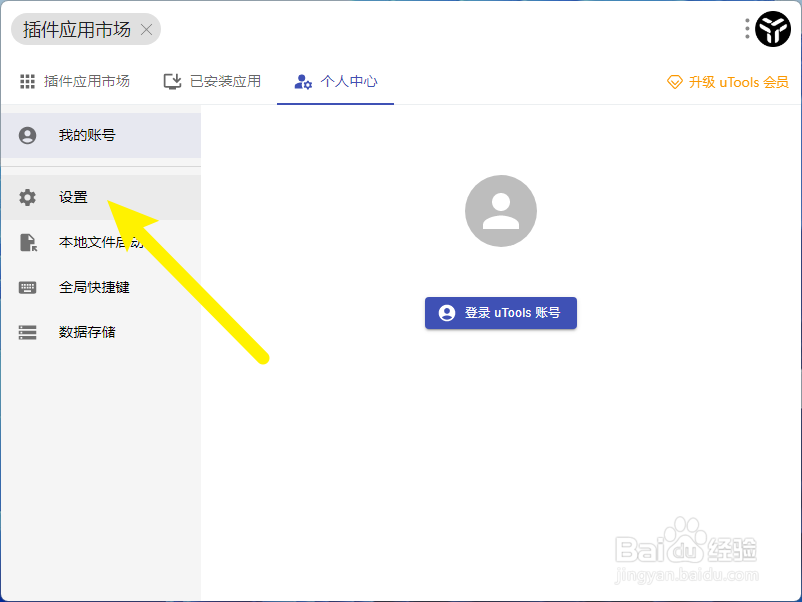Click the 登录 uTools 账号 button
Viewport: 802px width, 602px height.
[500, 313]
